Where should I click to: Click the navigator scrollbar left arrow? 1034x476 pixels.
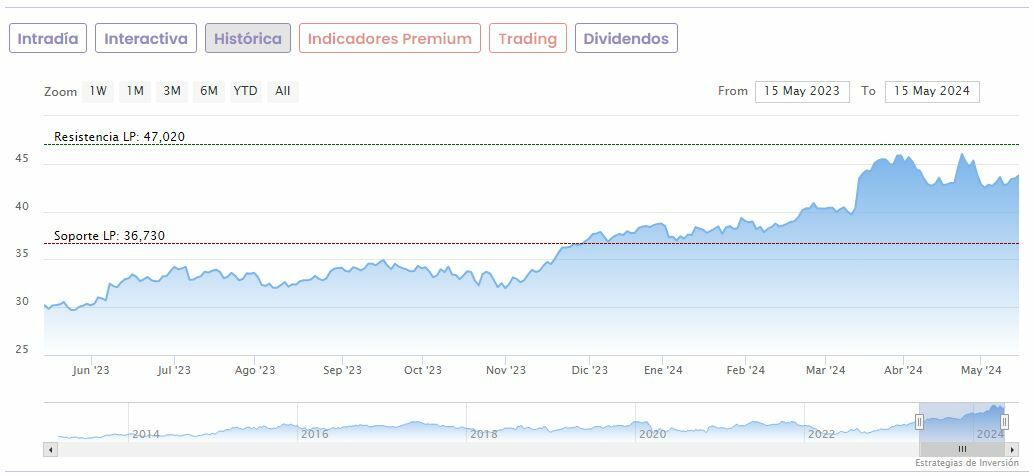[49, 450]
